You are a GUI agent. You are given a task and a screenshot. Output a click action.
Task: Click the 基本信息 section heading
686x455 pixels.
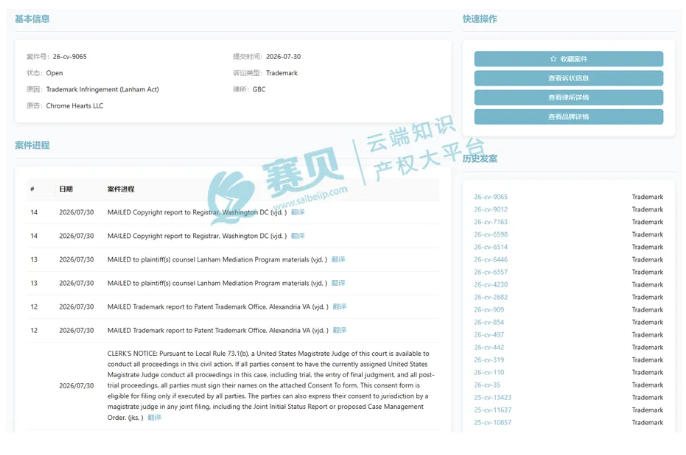coord(32,19)
